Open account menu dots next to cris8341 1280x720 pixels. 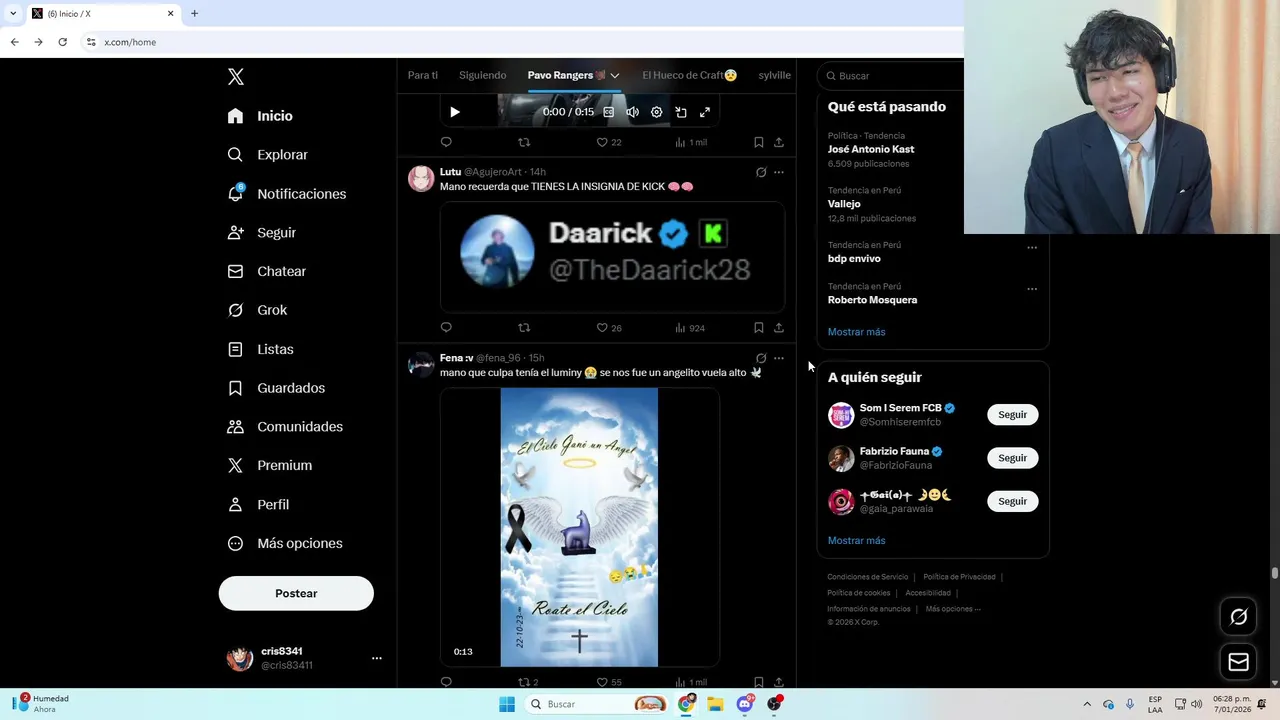click(377, 658)
